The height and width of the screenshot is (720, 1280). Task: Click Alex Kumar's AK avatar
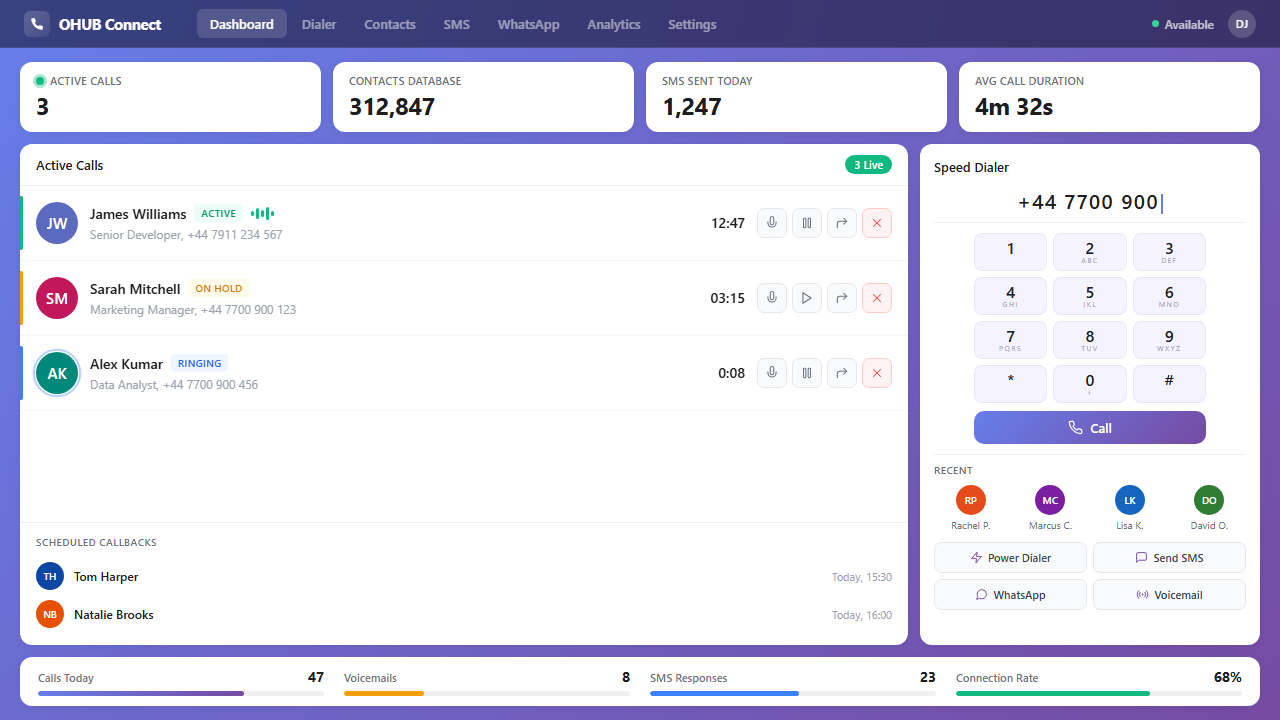[x=57, y=373]
